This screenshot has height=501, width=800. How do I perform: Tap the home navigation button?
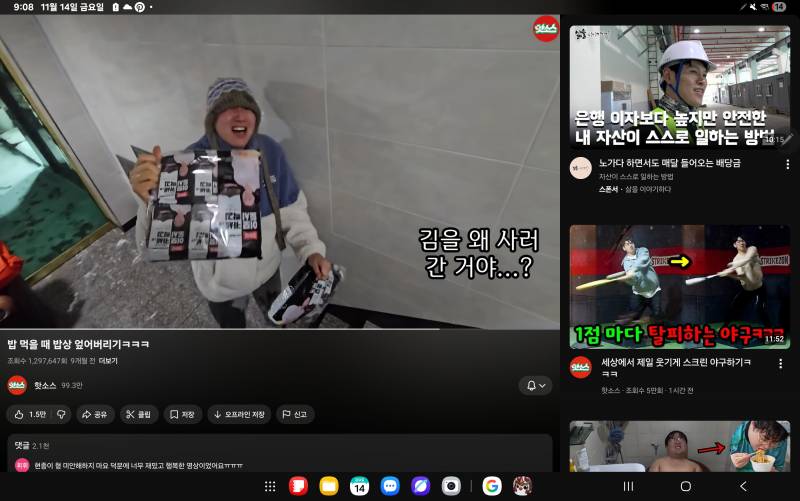(x=686, y=486)
